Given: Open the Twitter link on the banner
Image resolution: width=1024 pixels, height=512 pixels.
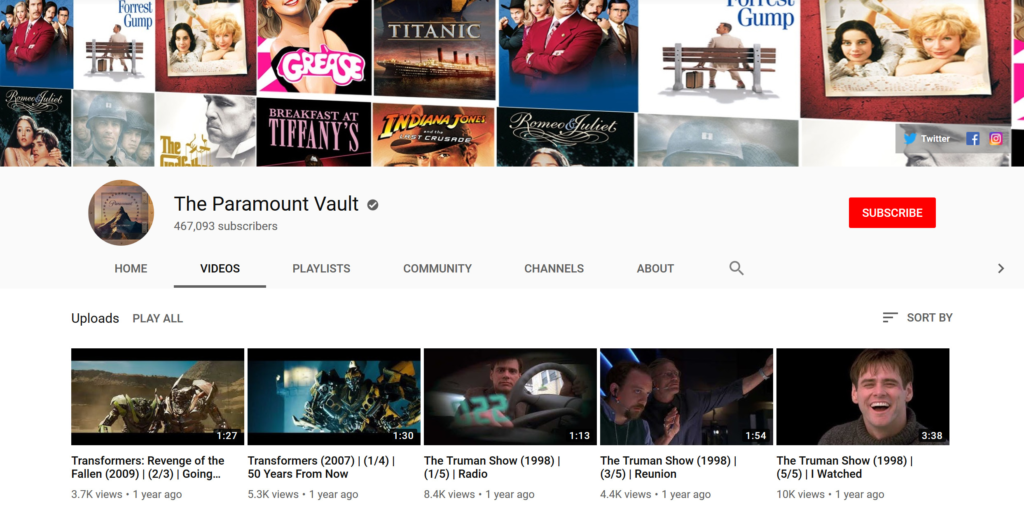Looking at the screenshot, I should pos(927,138).
